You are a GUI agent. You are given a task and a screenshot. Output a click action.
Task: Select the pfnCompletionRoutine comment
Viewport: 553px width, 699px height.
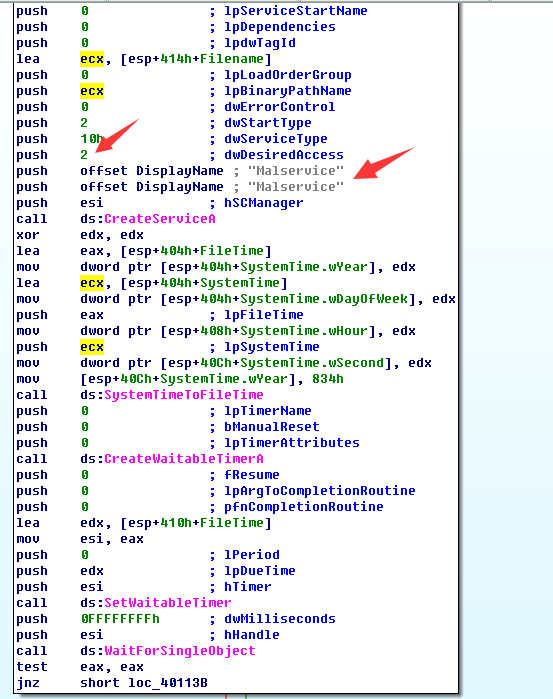click(304, 507)
